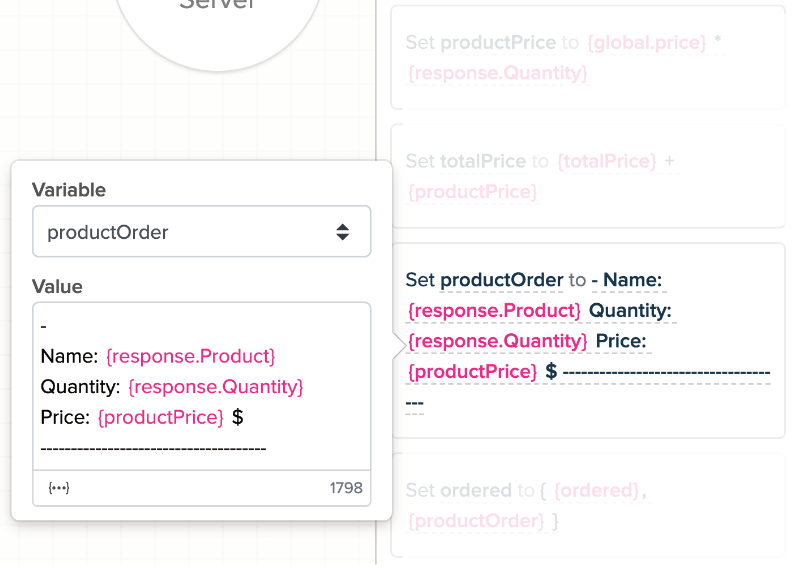
Task: Select {response.Quantity} token in Value editor
Action: [215, 386]
